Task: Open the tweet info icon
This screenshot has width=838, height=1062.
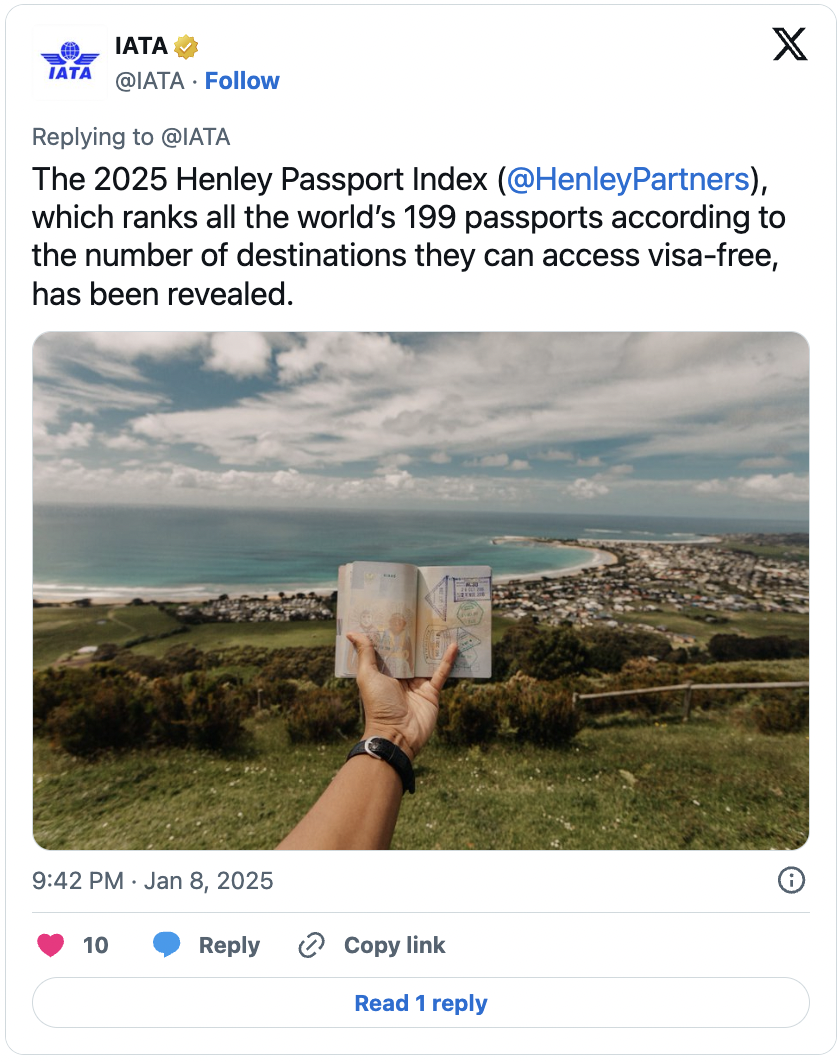Action: pos(791,880)
